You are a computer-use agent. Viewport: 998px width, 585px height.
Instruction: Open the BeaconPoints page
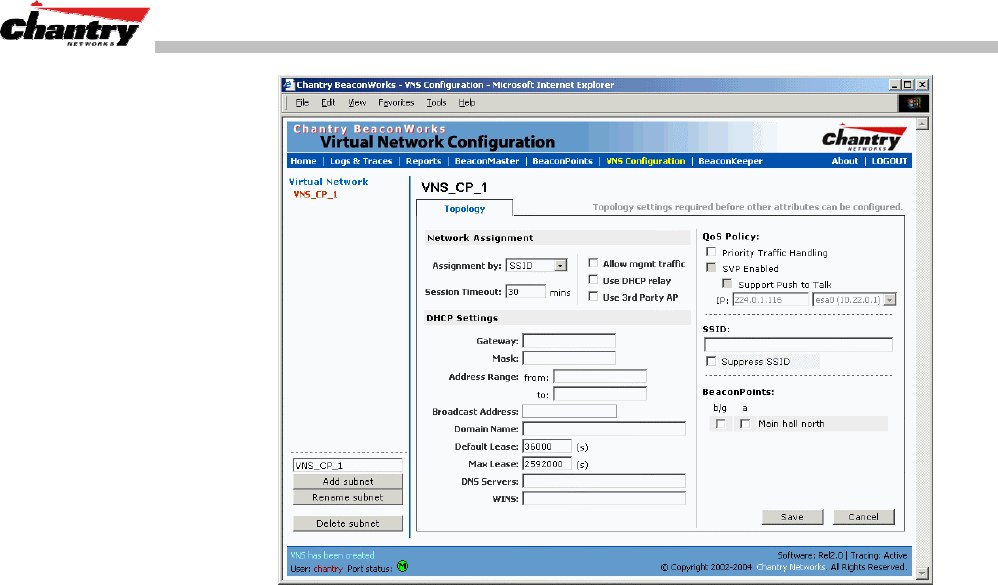click(x=563, y=161)
